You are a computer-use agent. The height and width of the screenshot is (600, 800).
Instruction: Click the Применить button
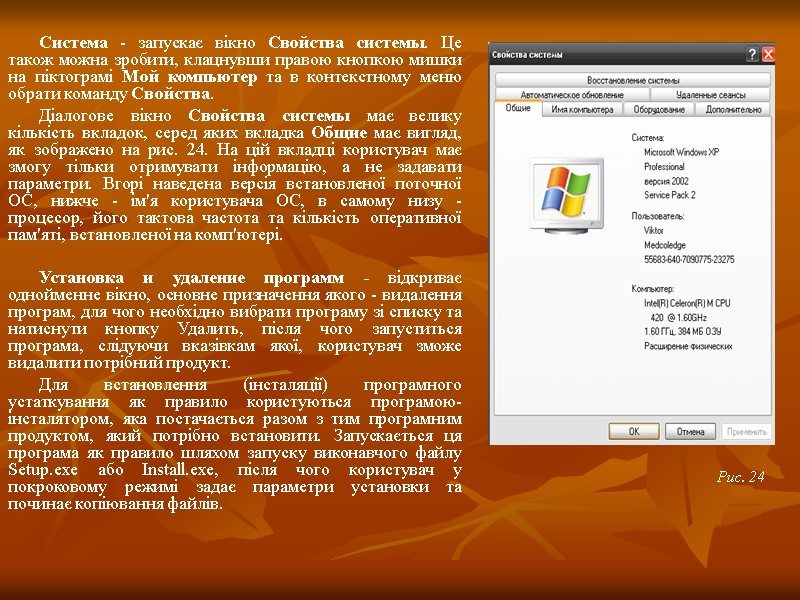(746, 432)
